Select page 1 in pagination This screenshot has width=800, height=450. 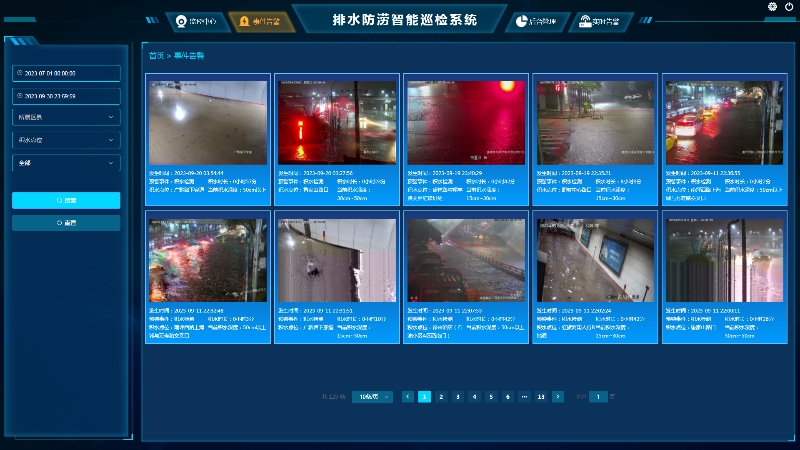(x=424, y=397)
